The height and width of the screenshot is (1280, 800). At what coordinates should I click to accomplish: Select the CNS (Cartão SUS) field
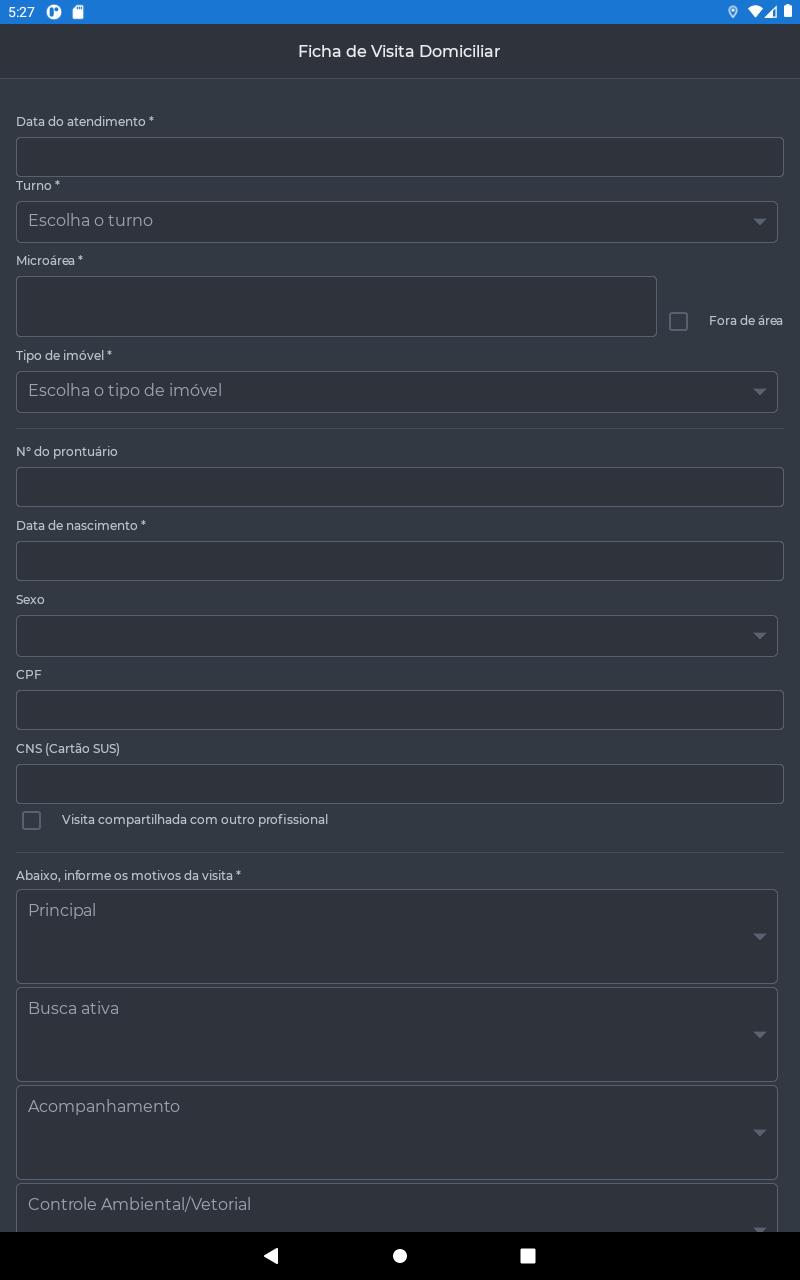coord(400,784)
